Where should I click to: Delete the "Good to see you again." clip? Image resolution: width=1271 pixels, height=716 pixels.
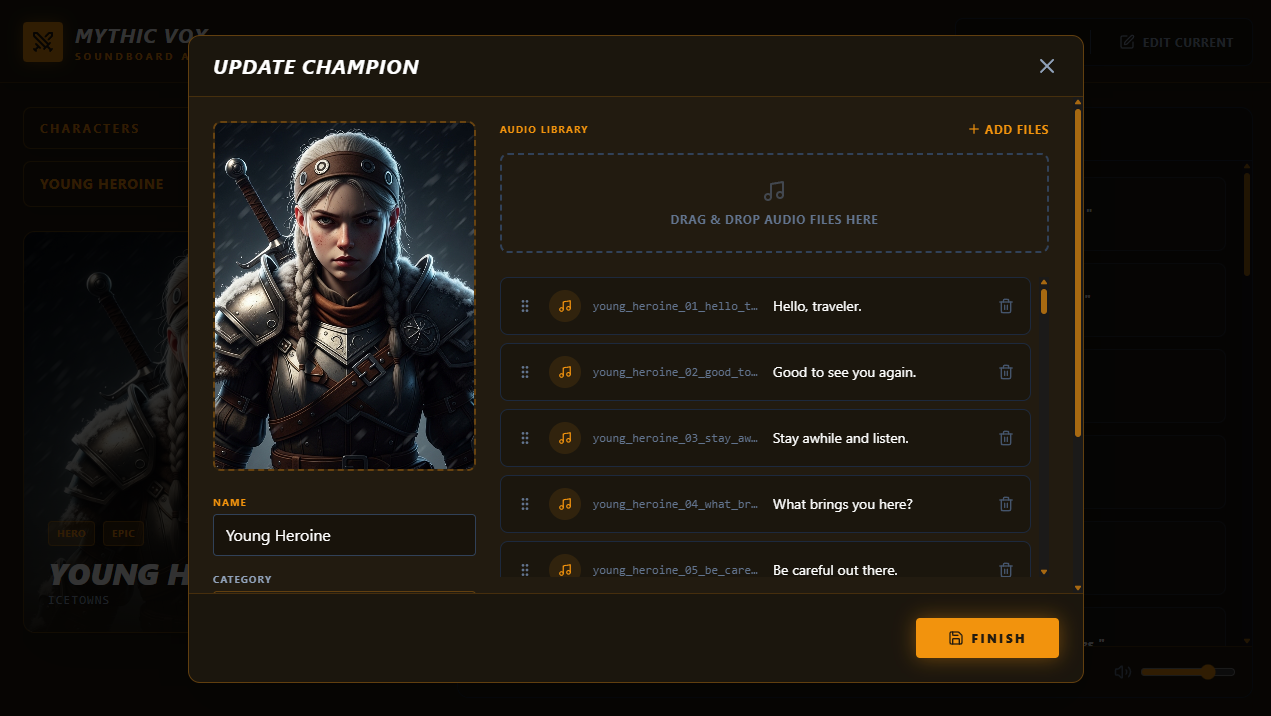(1006, 372)
